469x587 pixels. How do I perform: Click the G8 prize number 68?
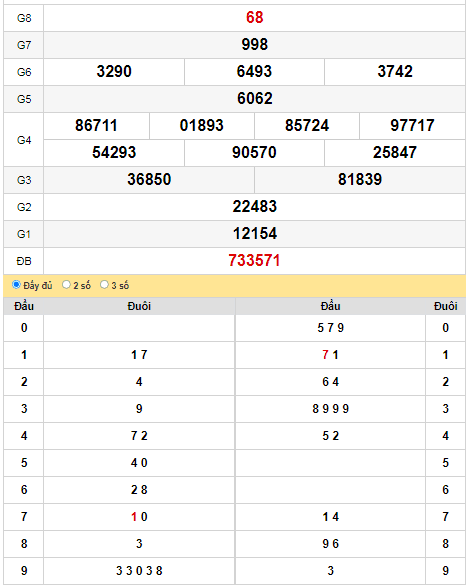coord(255,18)
